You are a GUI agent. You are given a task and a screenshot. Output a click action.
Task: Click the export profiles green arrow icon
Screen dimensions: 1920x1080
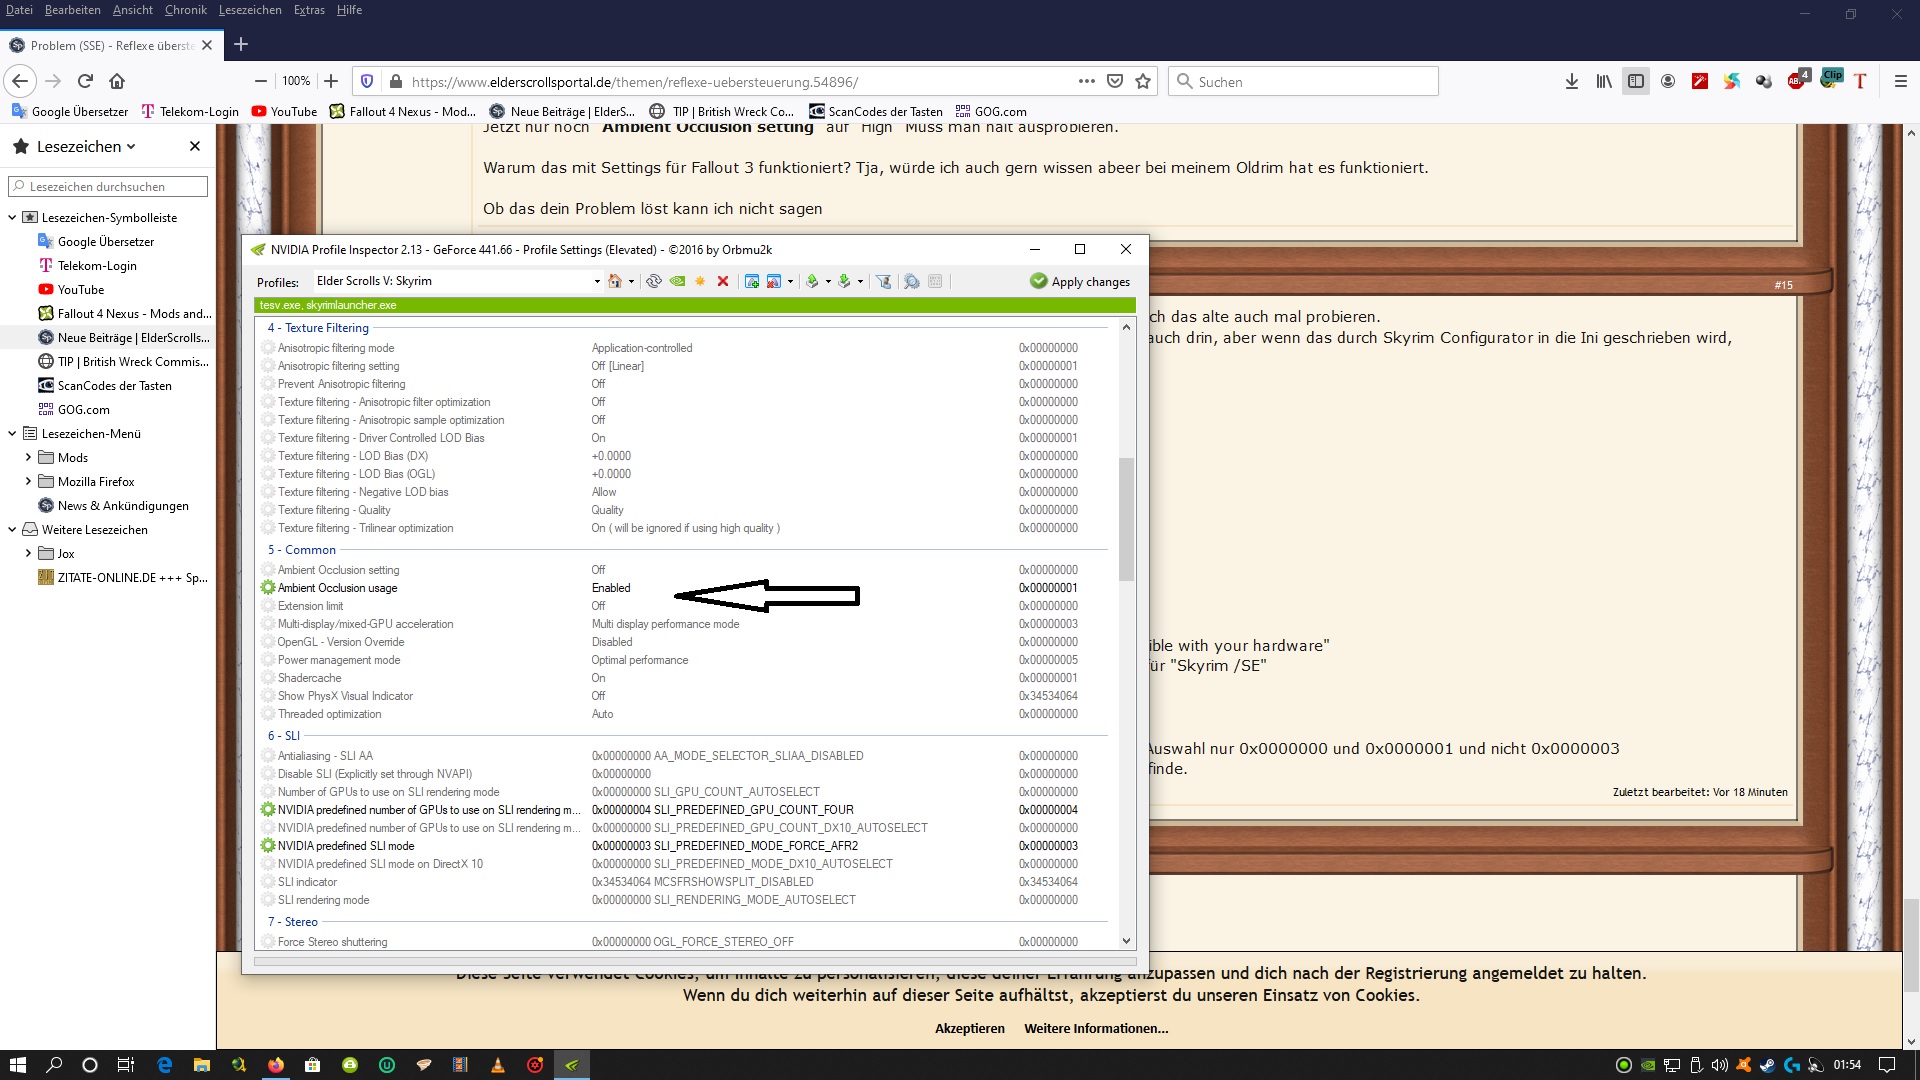coord(812,281)
